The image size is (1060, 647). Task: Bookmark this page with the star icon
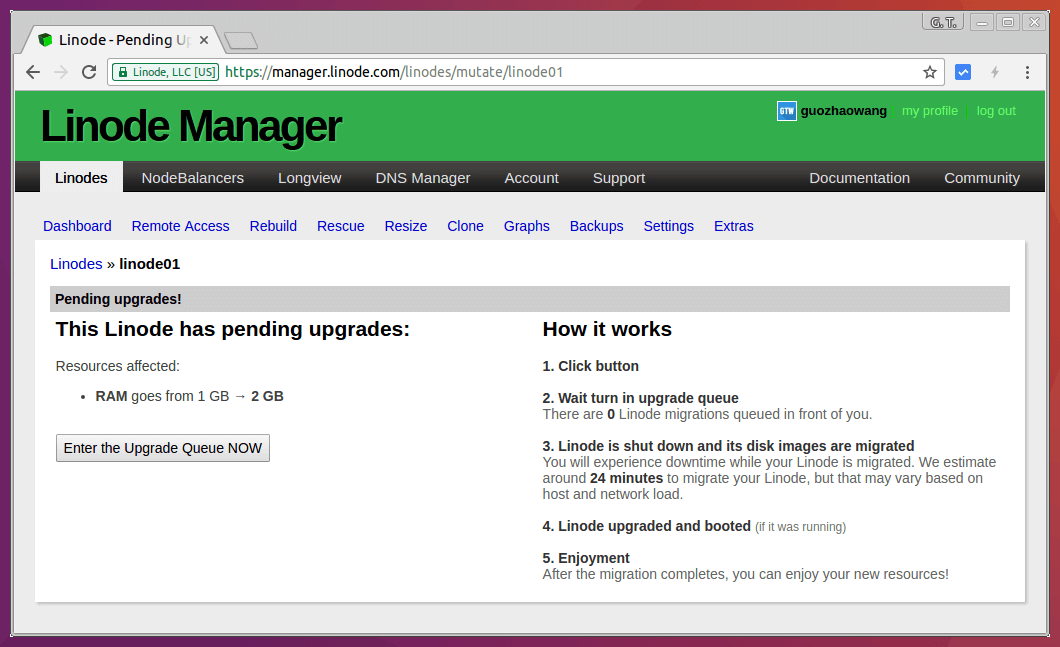pos(929,72)
